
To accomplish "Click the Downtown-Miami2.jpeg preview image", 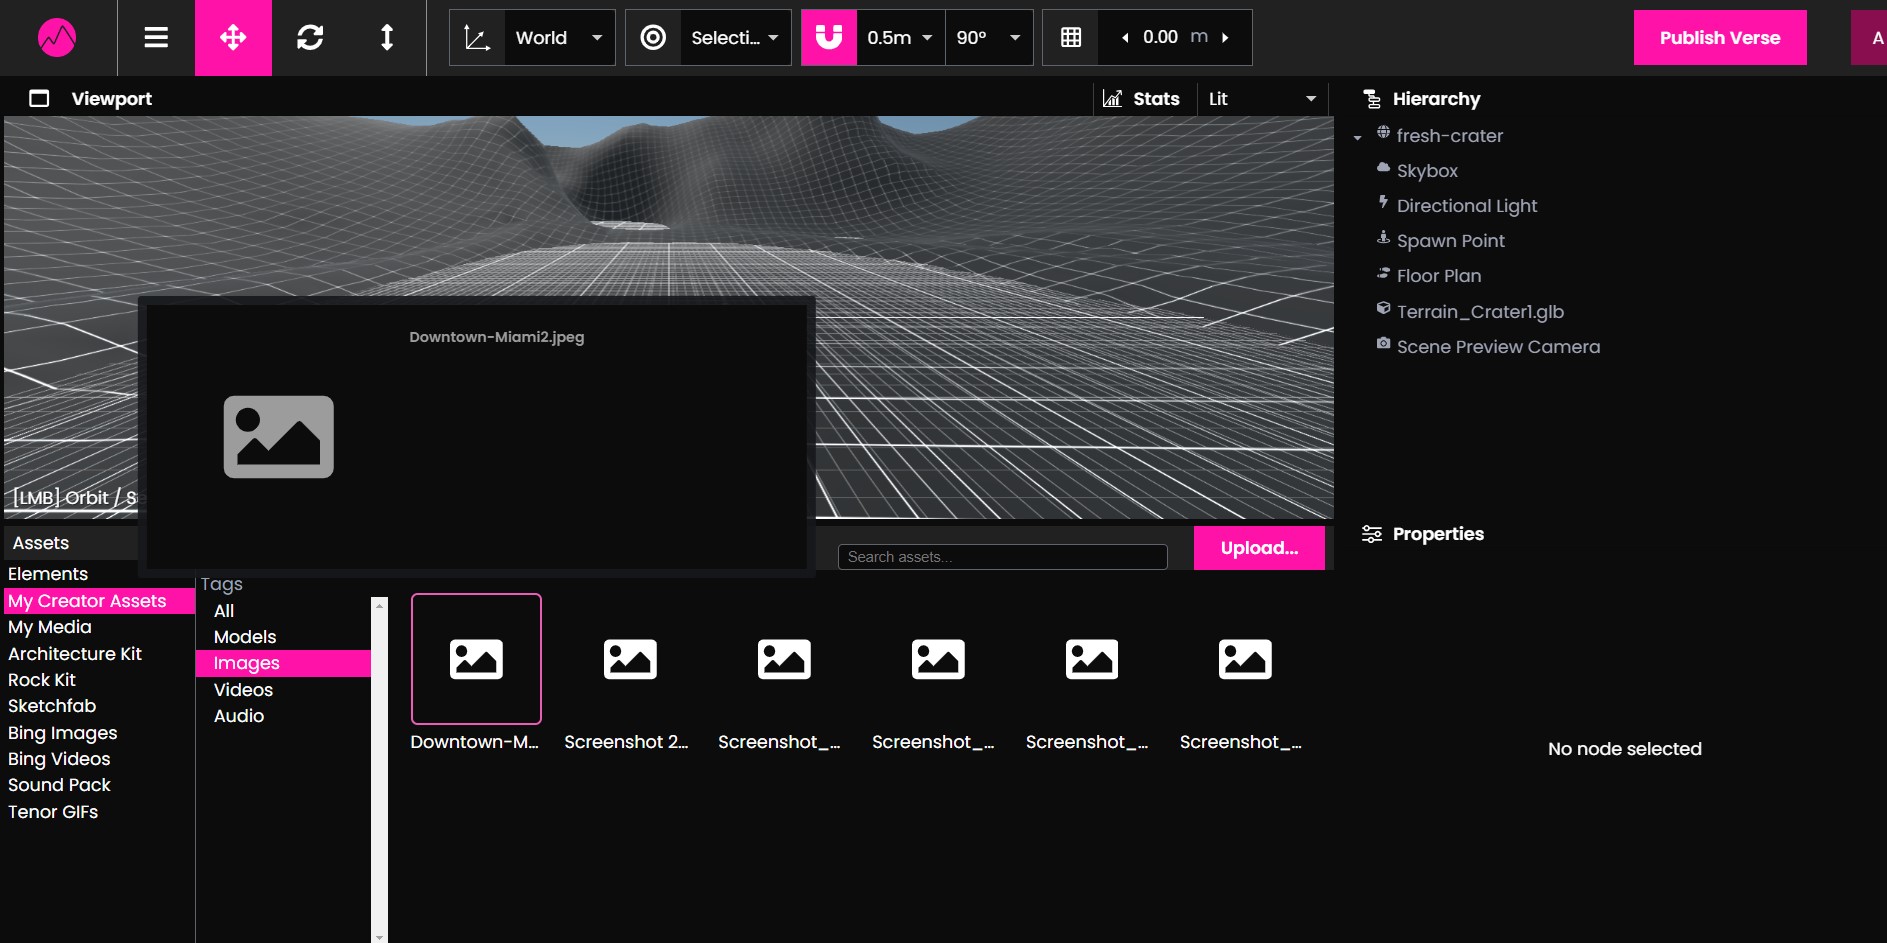I will coord(278,437).
